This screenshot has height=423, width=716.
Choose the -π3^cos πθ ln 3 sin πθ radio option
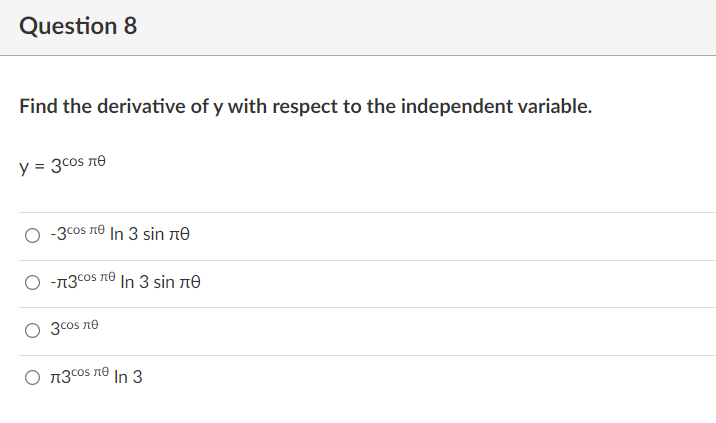pos(34,284)
